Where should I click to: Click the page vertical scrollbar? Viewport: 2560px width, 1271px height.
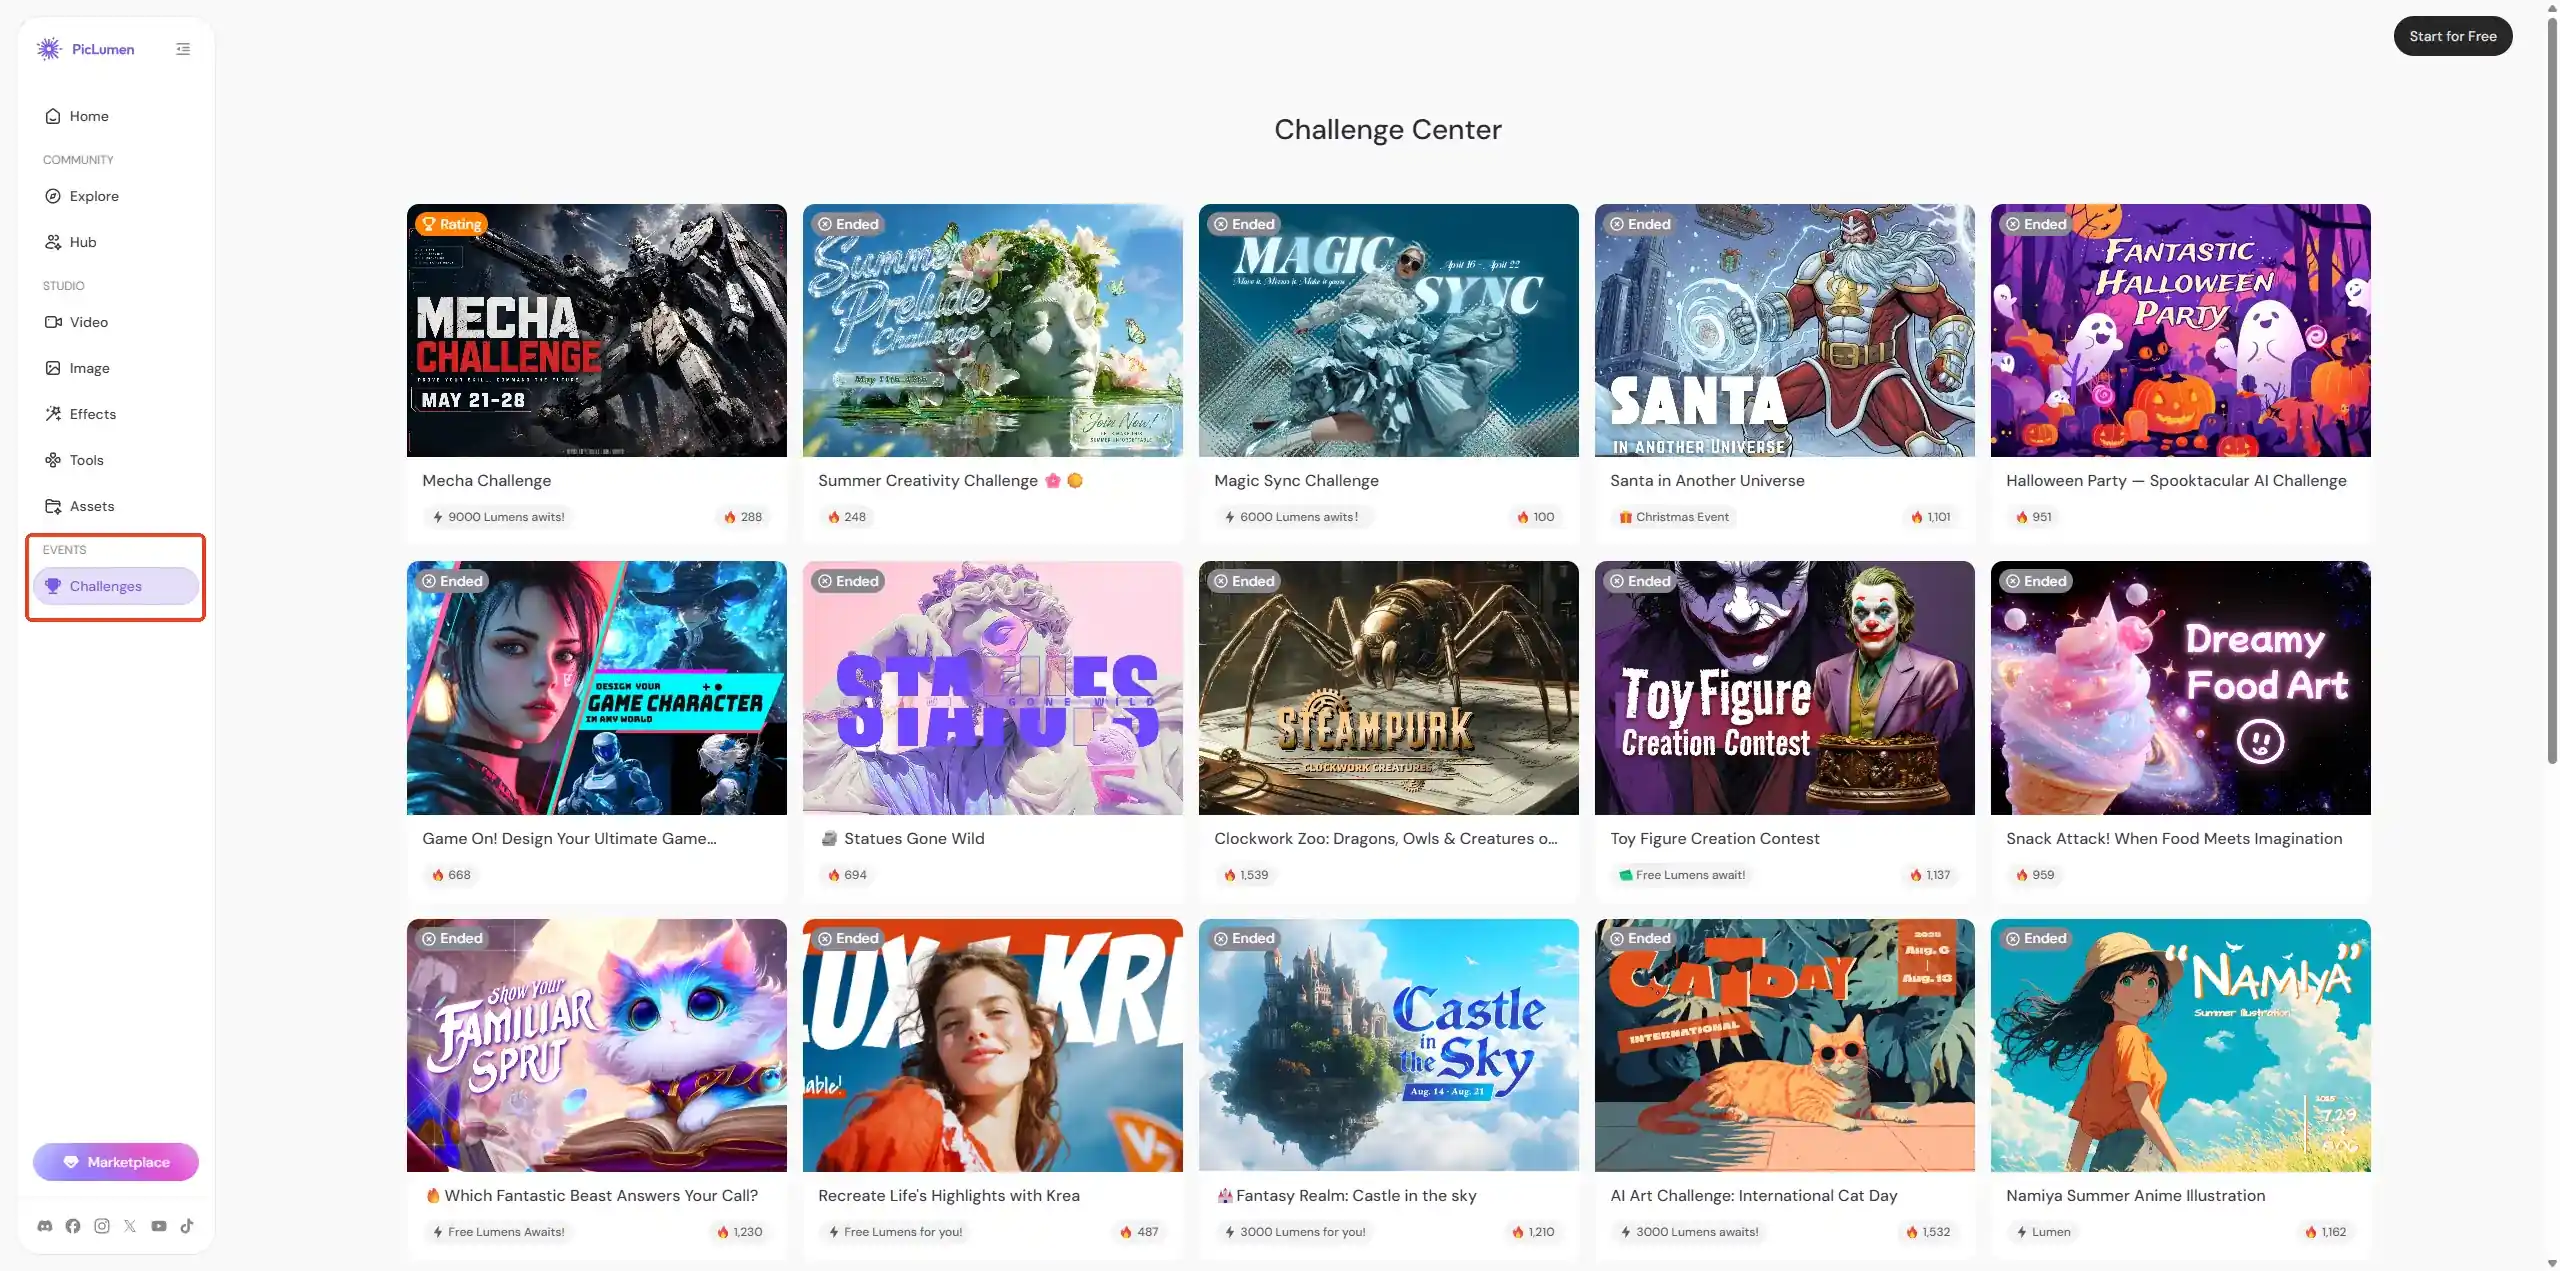(2551, 390)
